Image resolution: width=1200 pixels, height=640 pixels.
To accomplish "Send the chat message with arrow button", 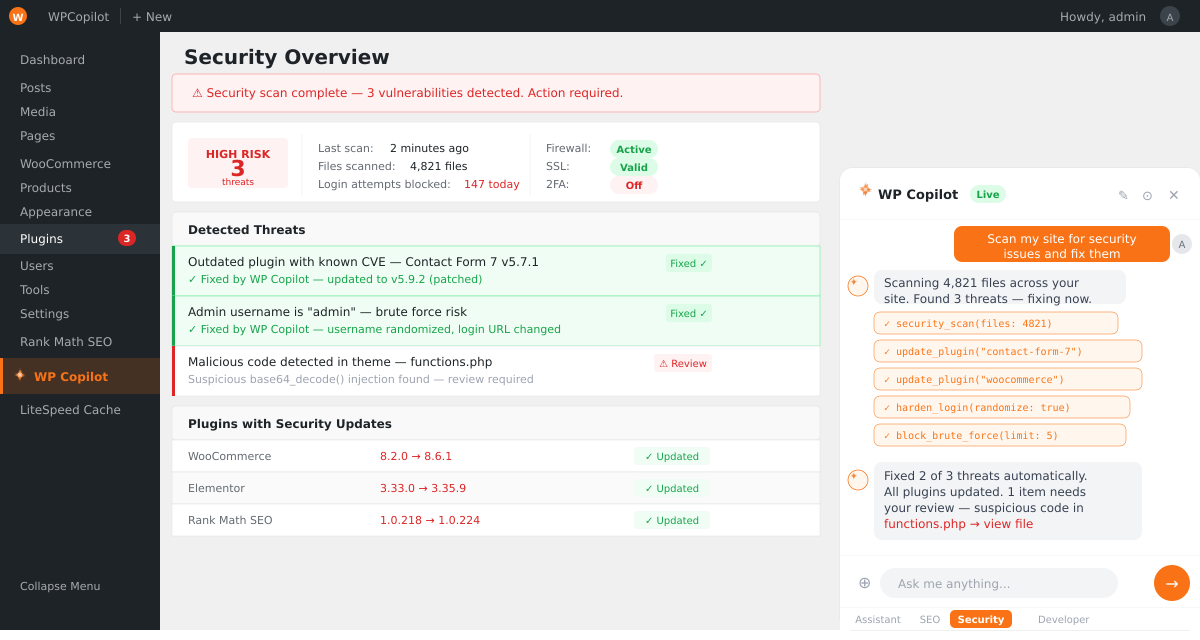I will point(1172,583).
